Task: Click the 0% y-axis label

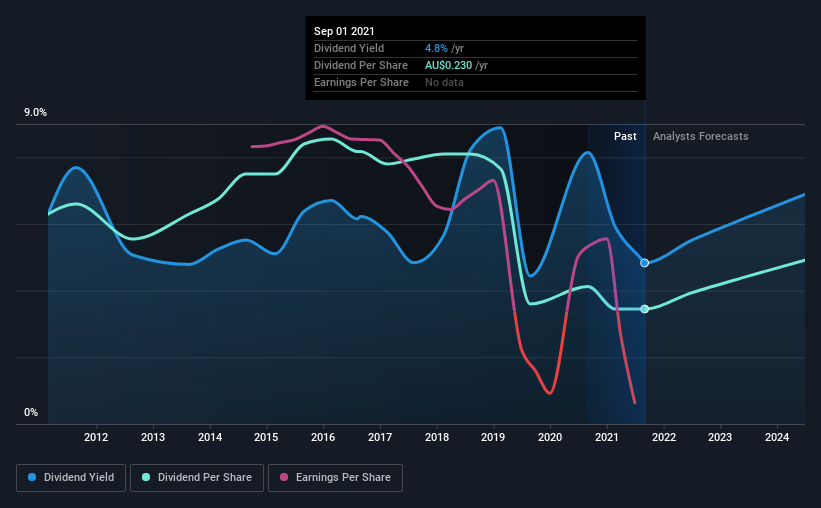Action: point(31,413)
